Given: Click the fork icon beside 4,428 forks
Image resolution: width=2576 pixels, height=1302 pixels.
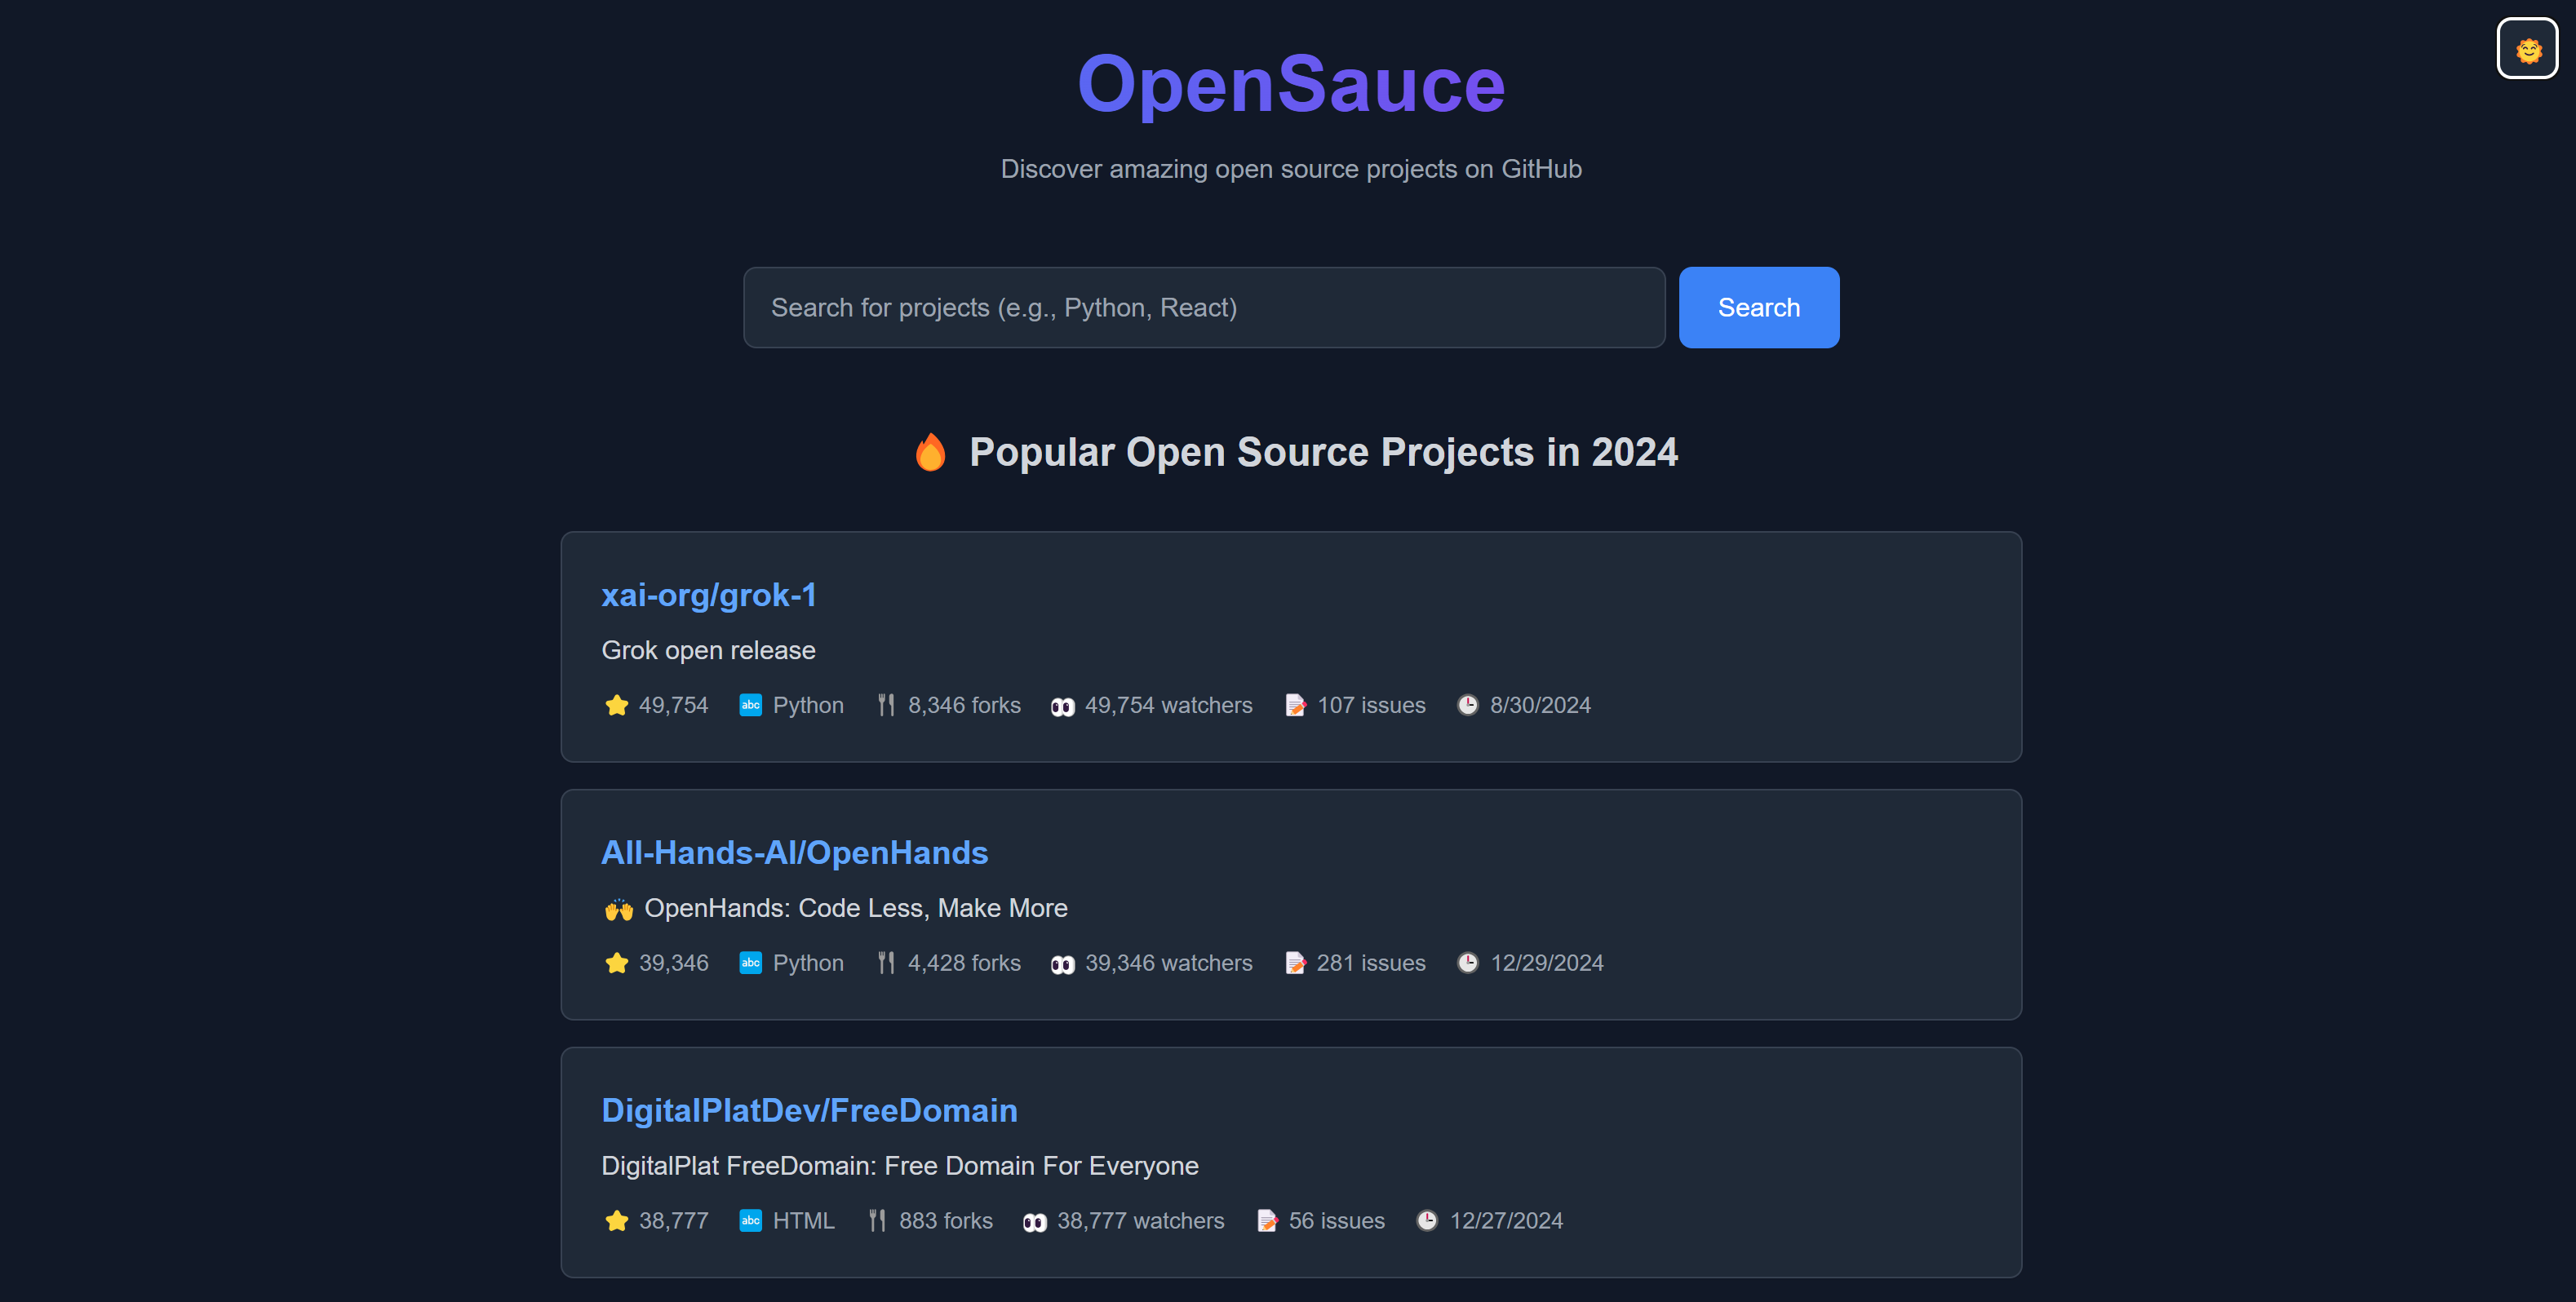Looking at the screenshot, I should 886,963.
